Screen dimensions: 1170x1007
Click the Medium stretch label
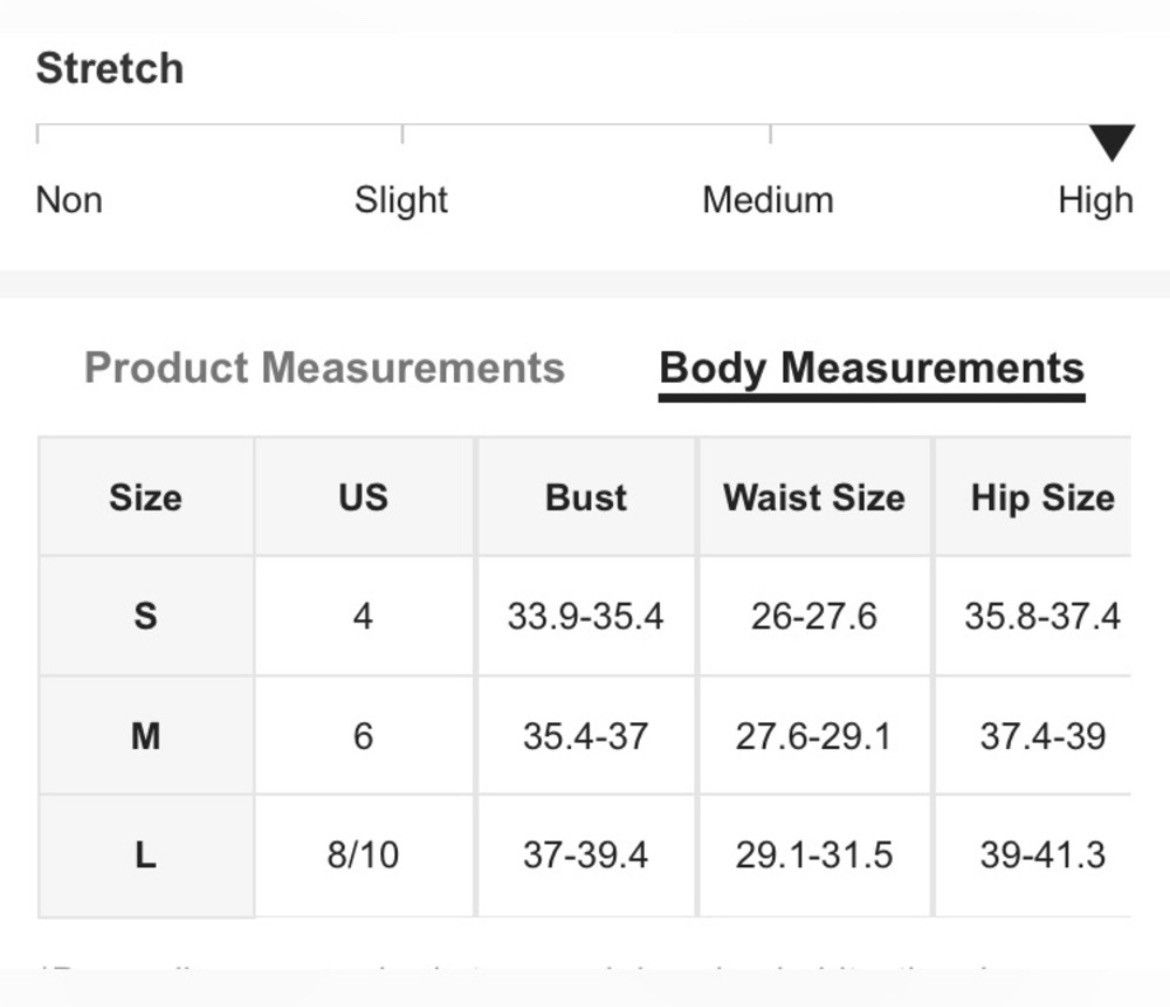click(x=768, y=200)
